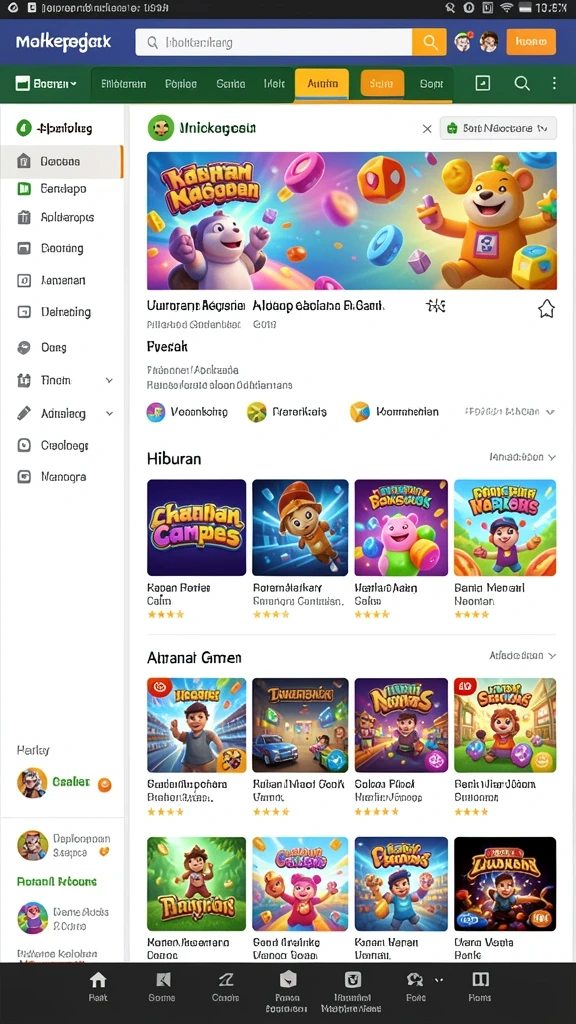Click the square window icon in green toolbar
The height and width of the screenshot is (1024, 576).
[483, 83]
